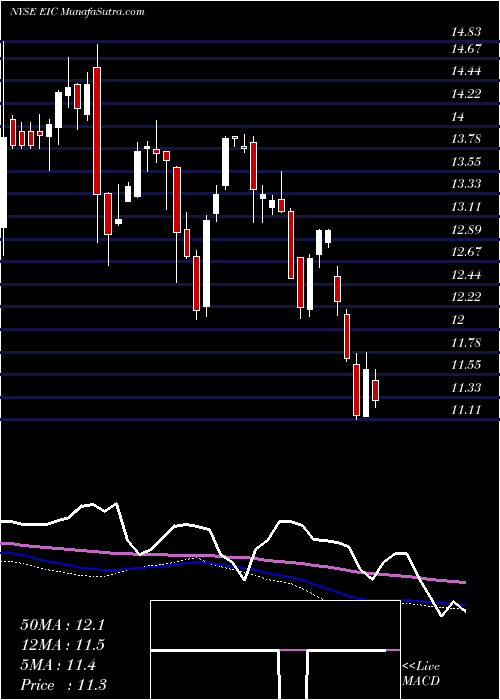Select the 13.11 price axis label
500x700 pixels.
click(466, 207)
